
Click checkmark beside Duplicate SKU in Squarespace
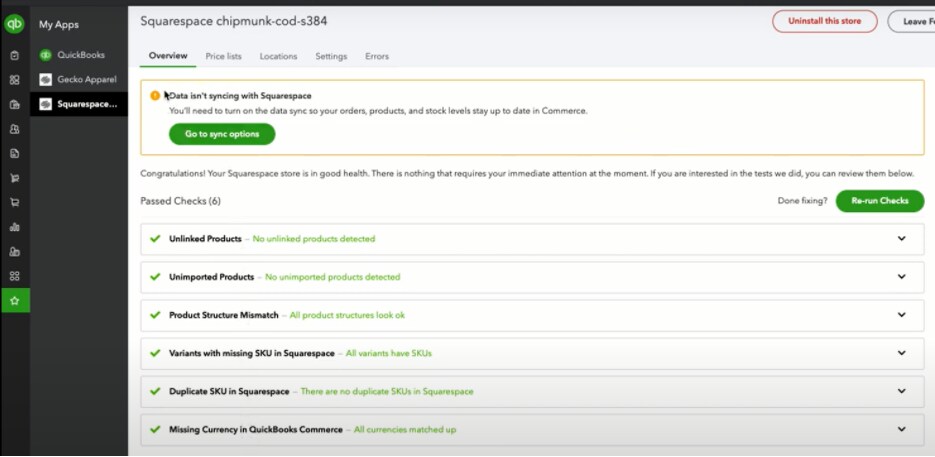[156, 391]
